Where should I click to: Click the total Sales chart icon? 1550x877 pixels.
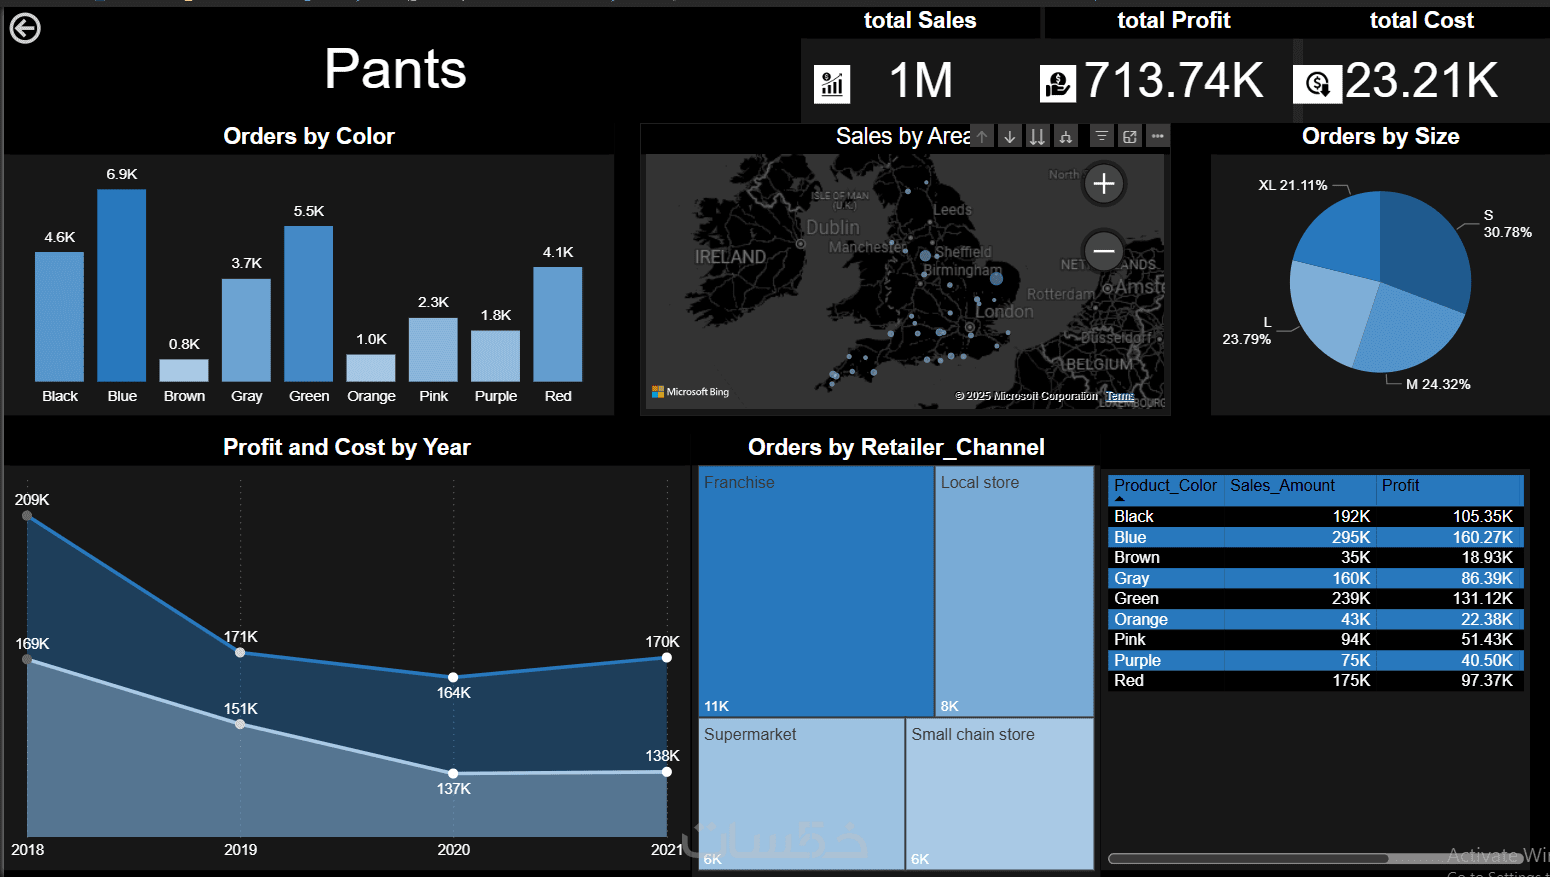pyautogui.click(x=832, y=84)
